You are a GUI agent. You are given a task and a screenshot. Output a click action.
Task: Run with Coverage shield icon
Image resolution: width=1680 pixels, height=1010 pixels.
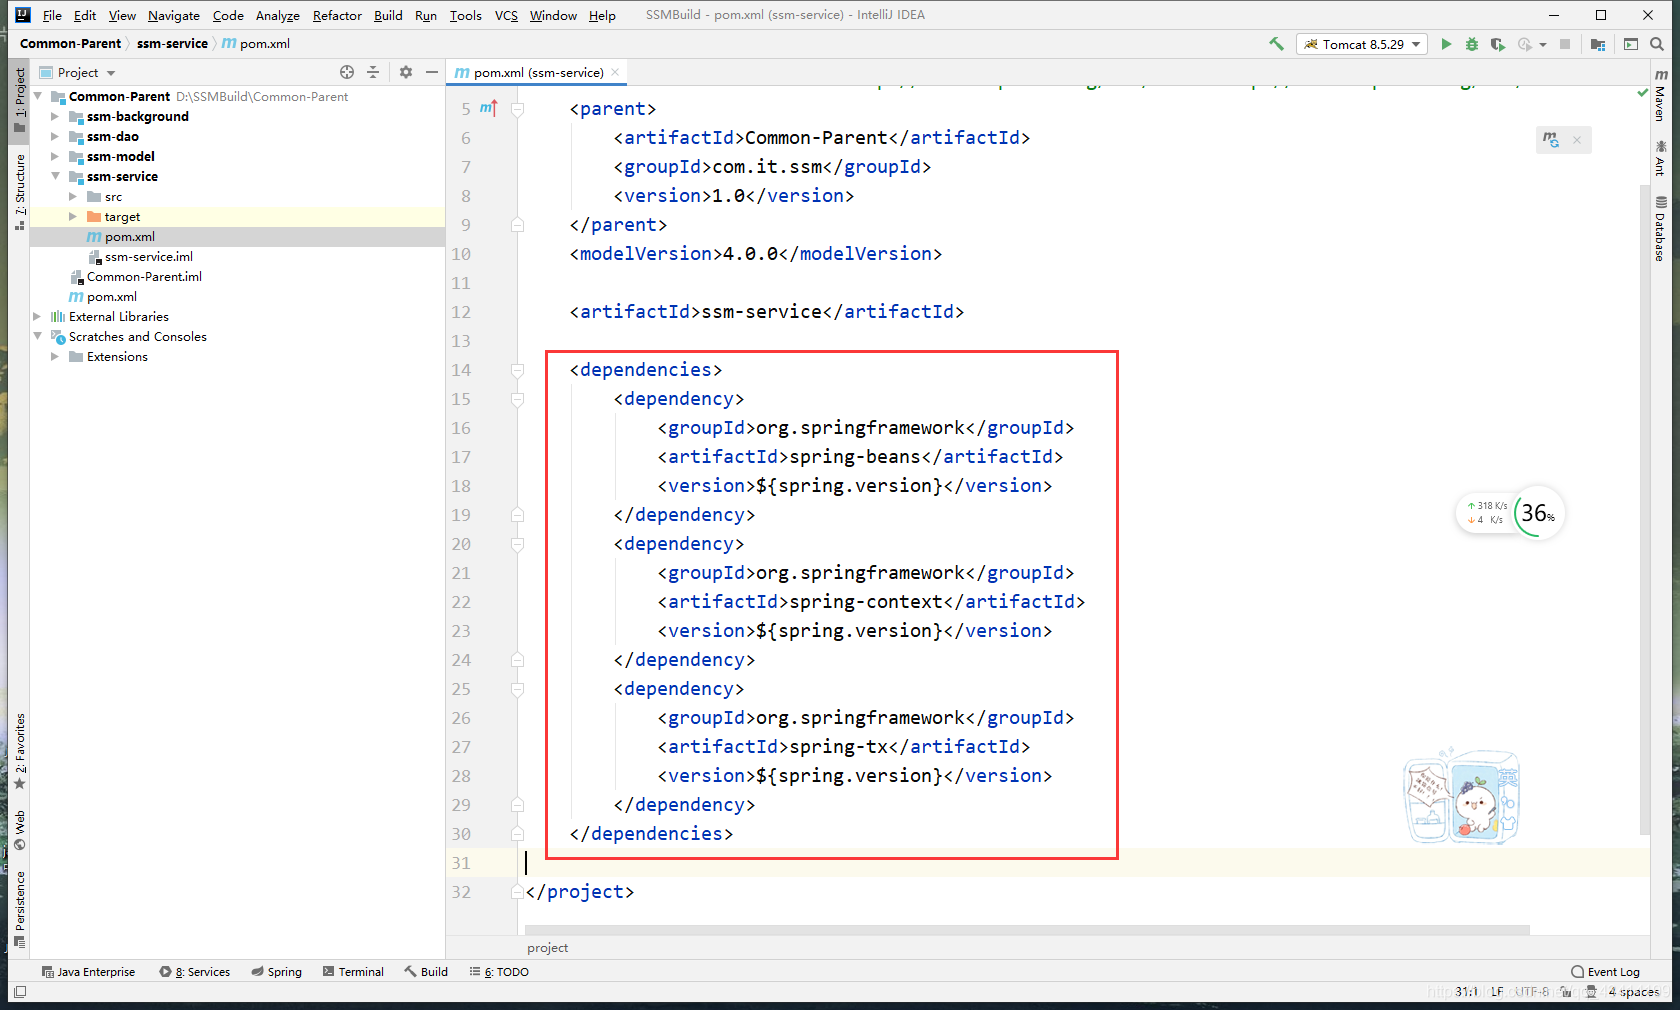tap(1497, 44)
